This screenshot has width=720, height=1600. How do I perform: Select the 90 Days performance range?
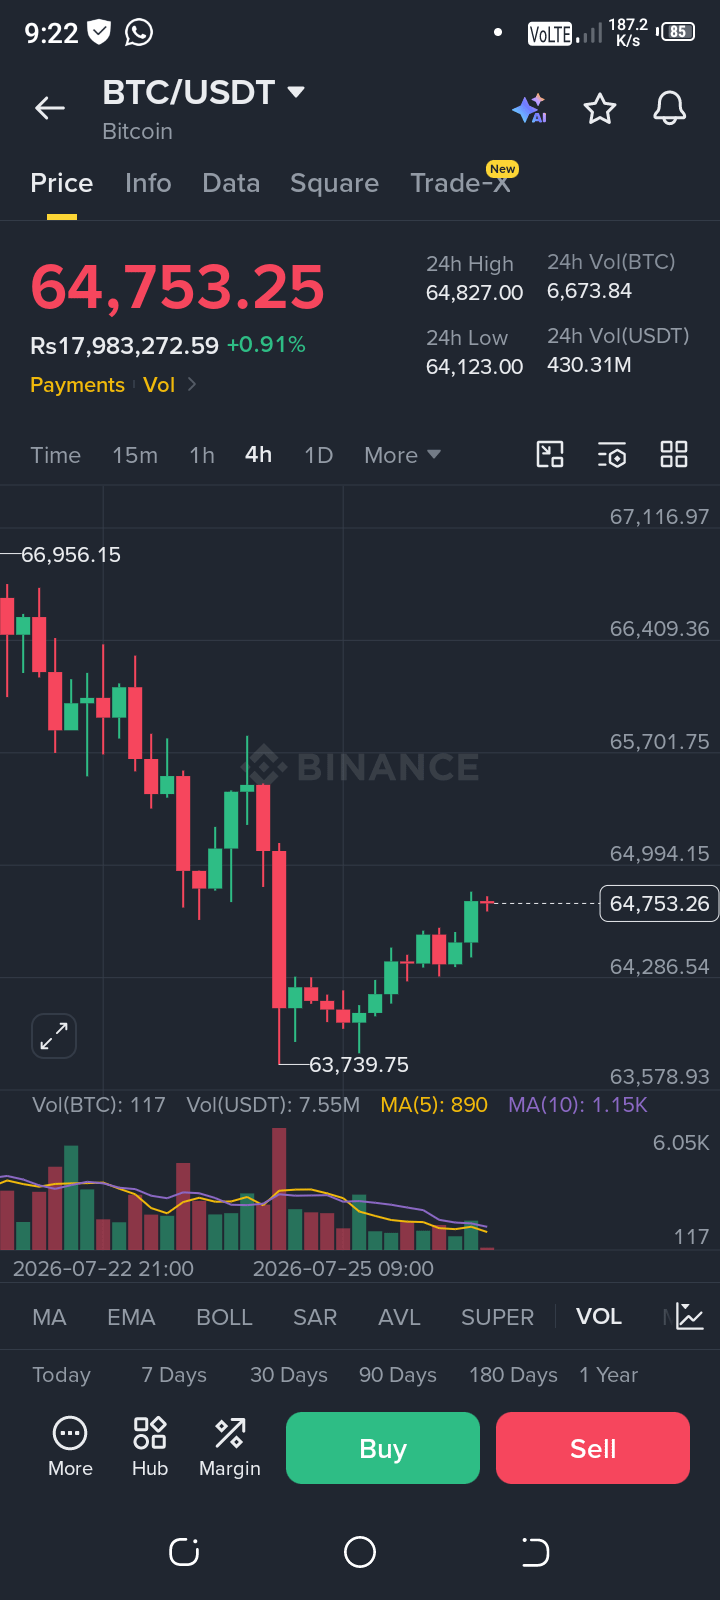point(398,1375)
